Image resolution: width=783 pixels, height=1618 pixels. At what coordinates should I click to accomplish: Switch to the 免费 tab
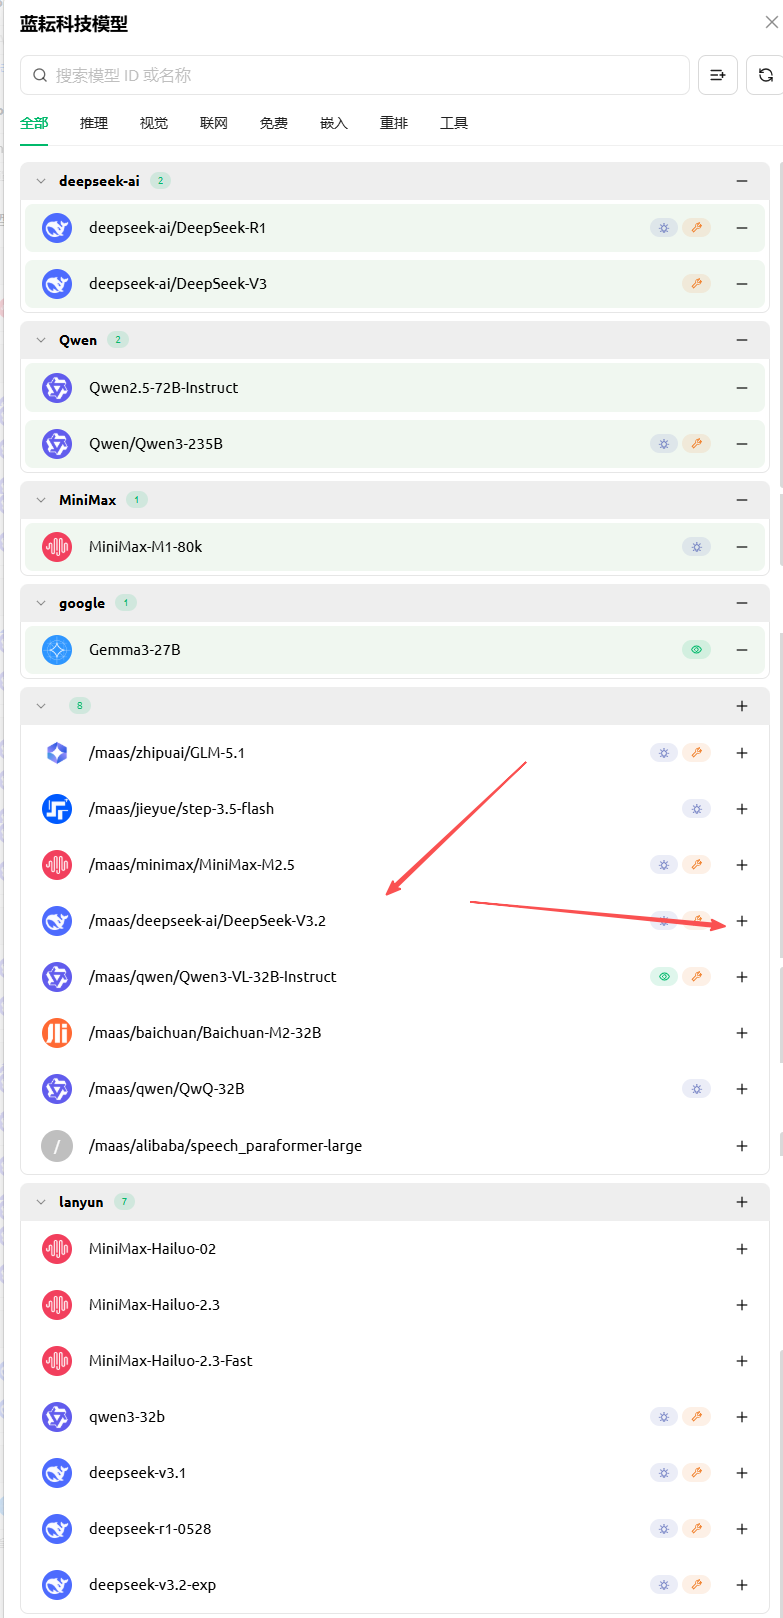pos(274,123)
